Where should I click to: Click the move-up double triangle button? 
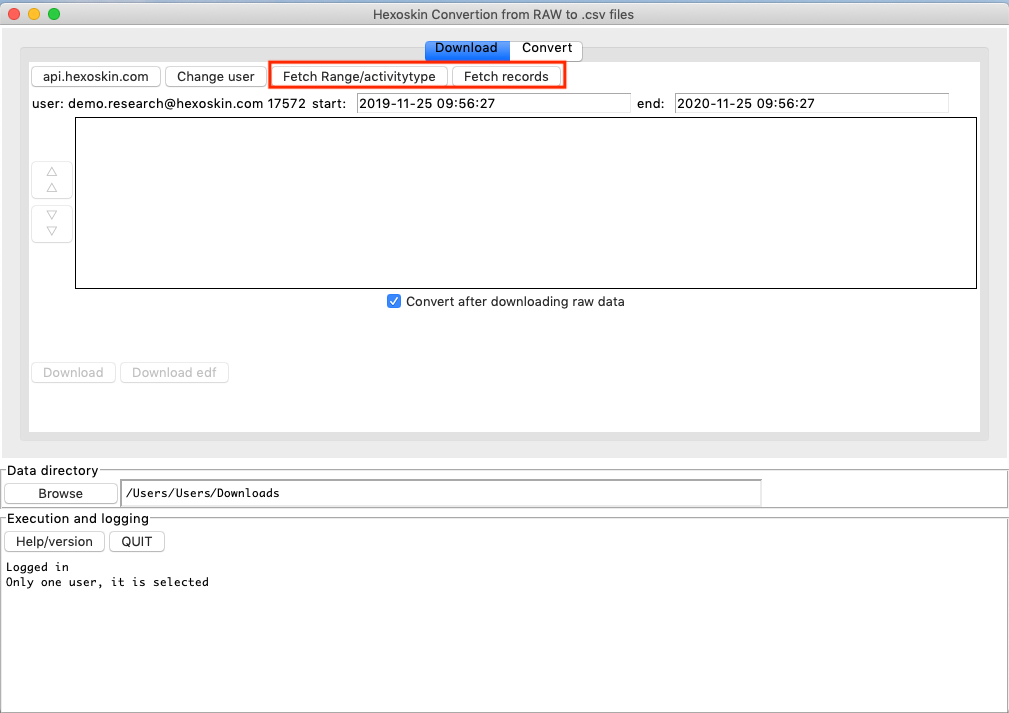tap(52, 180)
